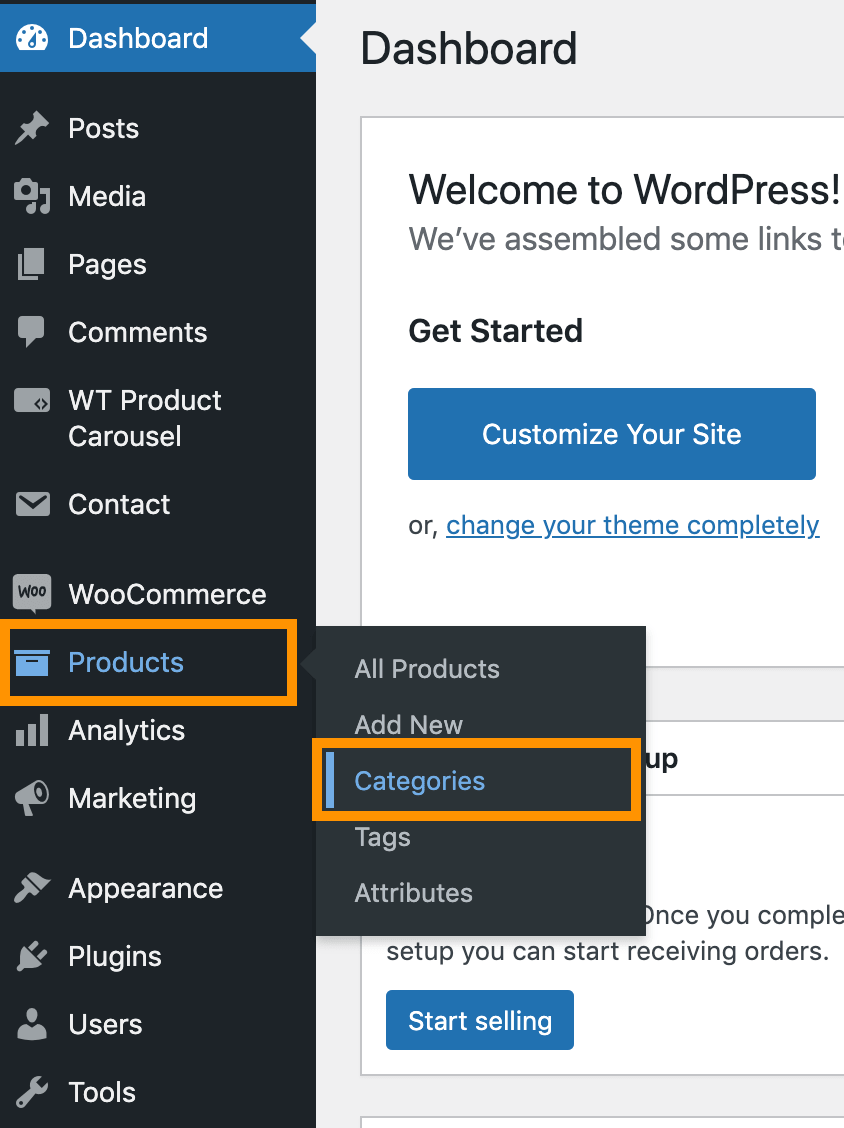The width and height of the screenshot is (844, 1128).
Task: Click the Start selling button
Action: coord(480,1020)
